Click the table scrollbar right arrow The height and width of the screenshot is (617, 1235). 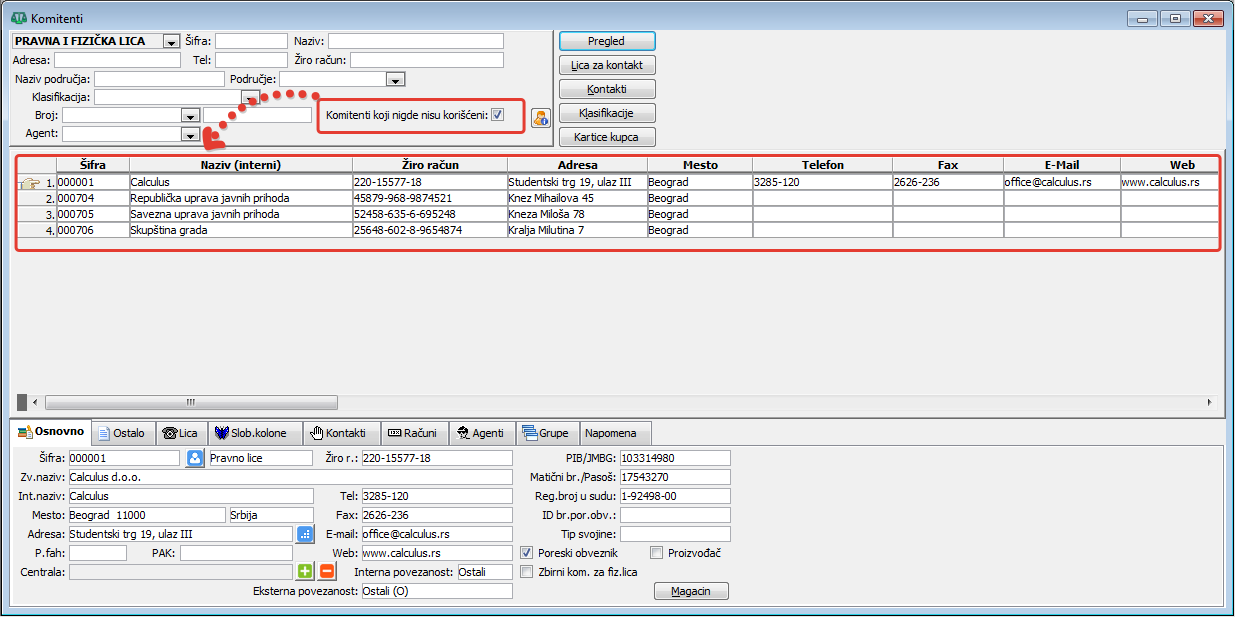tap(1209, 401)
